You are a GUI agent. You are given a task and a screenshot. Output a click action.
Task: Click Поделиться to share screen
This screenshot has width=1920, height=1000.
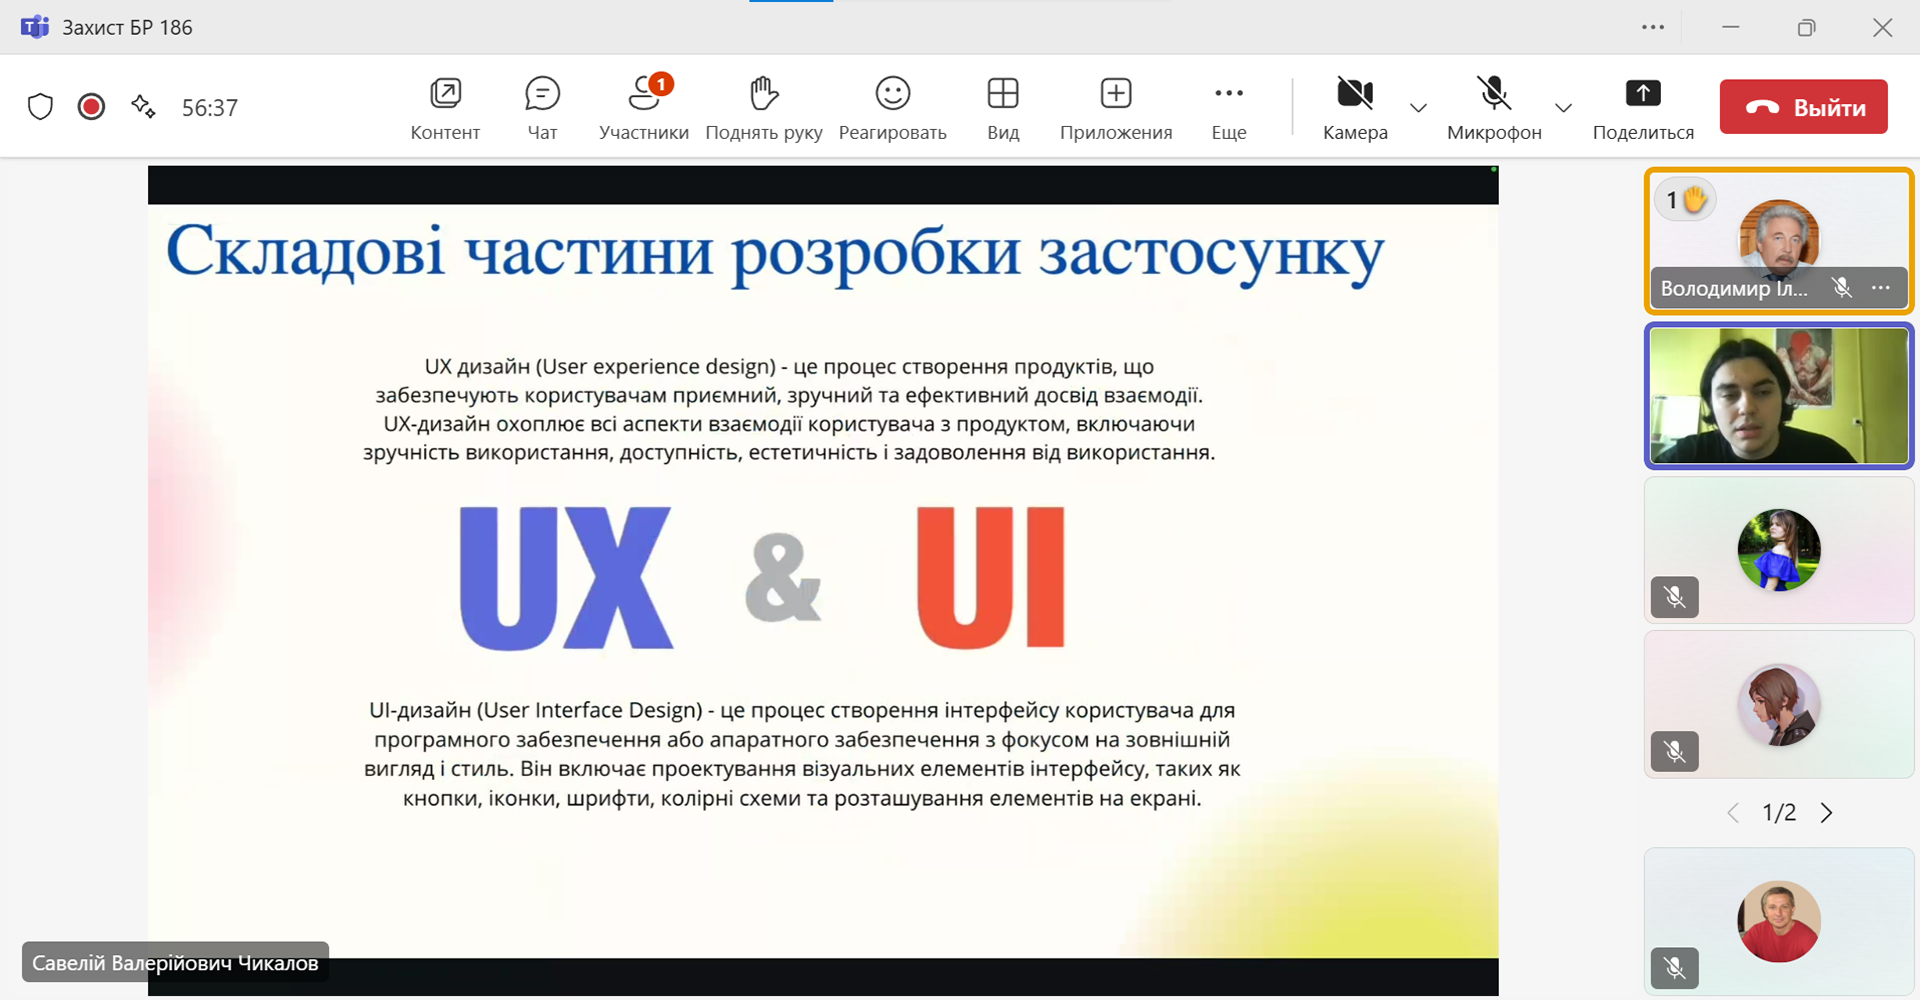point(1643,107)
